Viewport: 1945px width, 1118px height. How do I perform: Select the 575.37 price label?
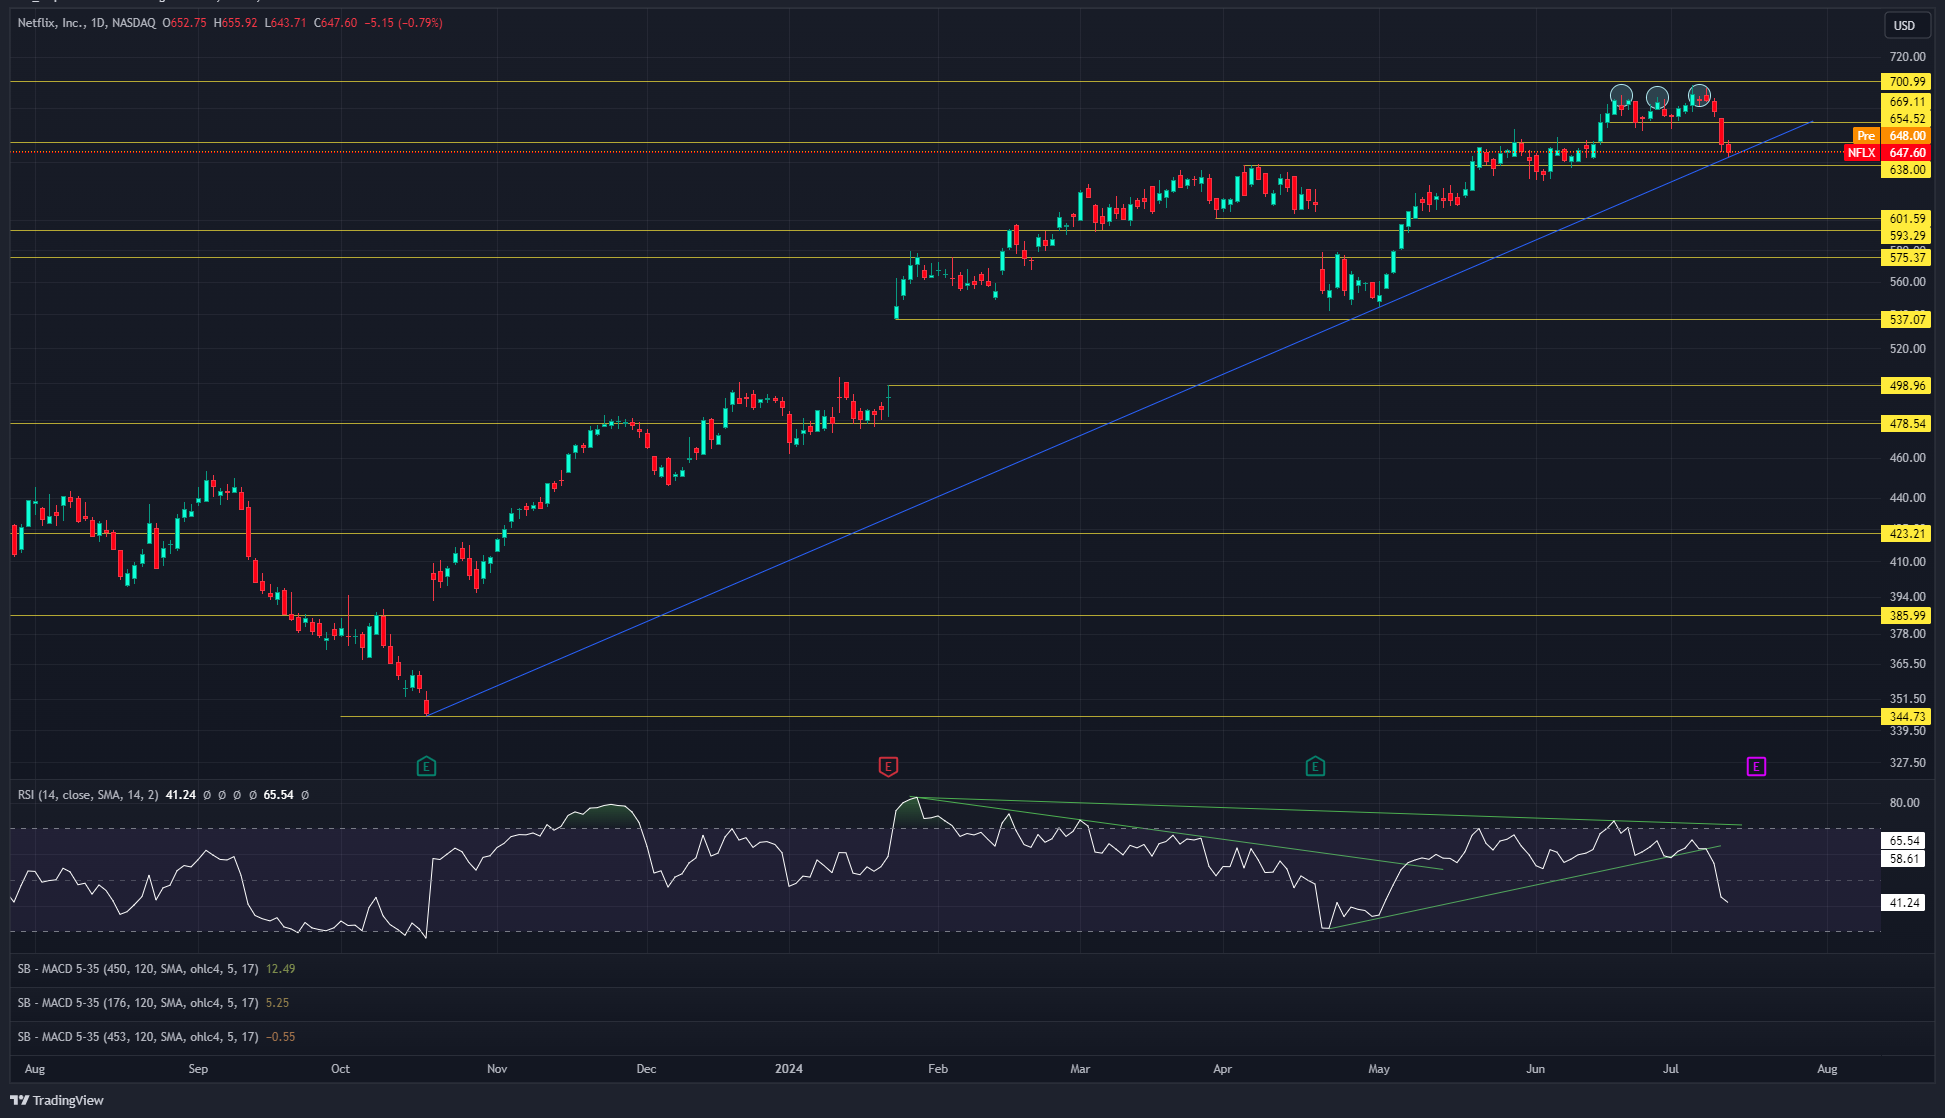[1907, 258]
